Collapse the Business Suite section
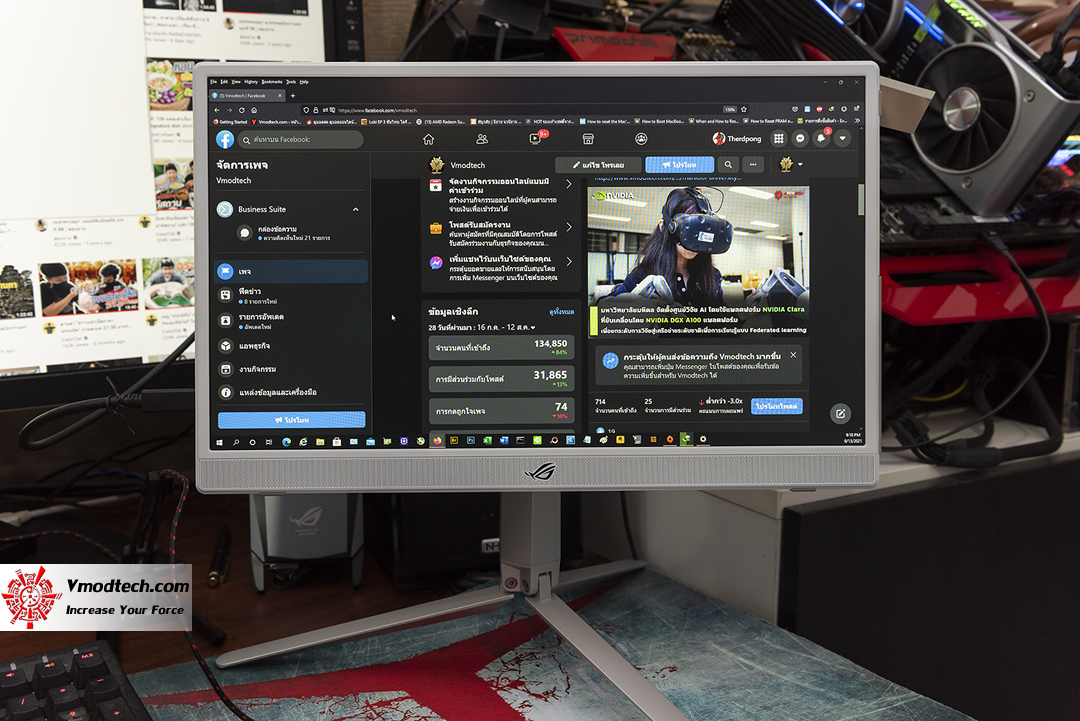The image size is (1080, 721). point(355,209)
